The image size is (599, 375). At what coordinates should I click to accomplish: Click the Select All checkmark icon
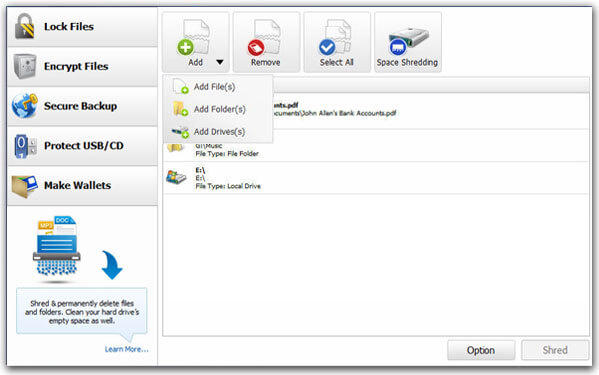[335, 37]
